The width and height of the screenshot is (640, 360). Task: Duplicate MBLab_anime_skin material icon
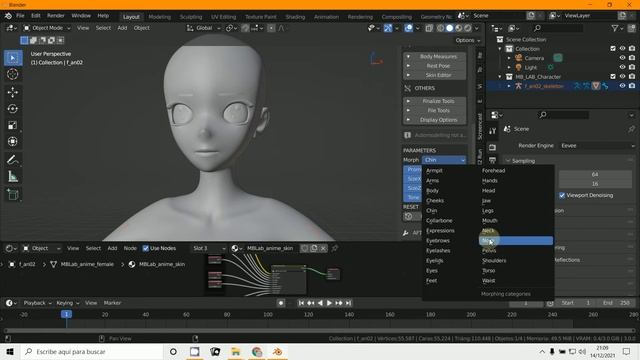(313, 248)
